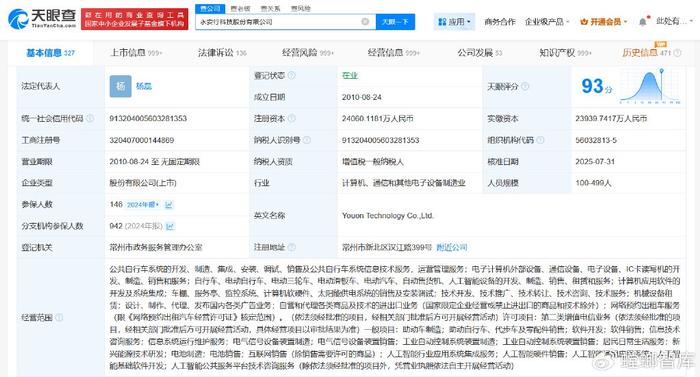Click the red promotional banner beside the logo
This screenshot has height=377, width=700.
click(134, 19)
